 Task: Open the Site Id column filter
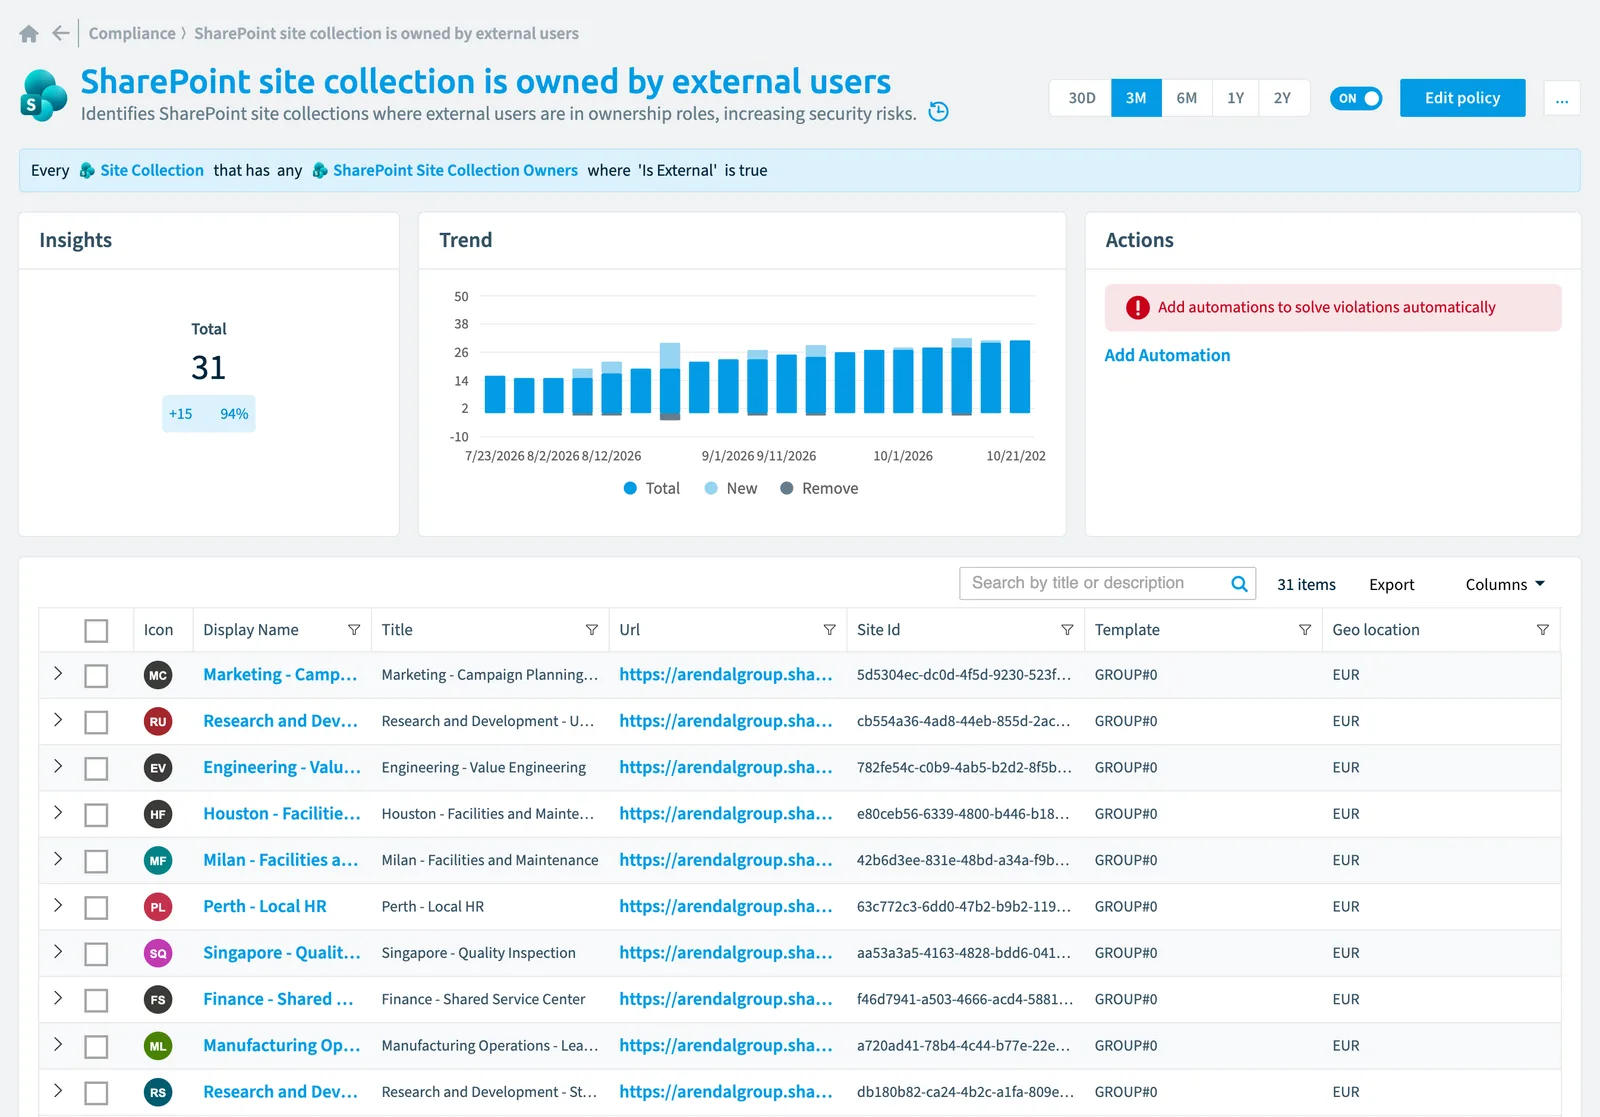tap(1067, 630)
